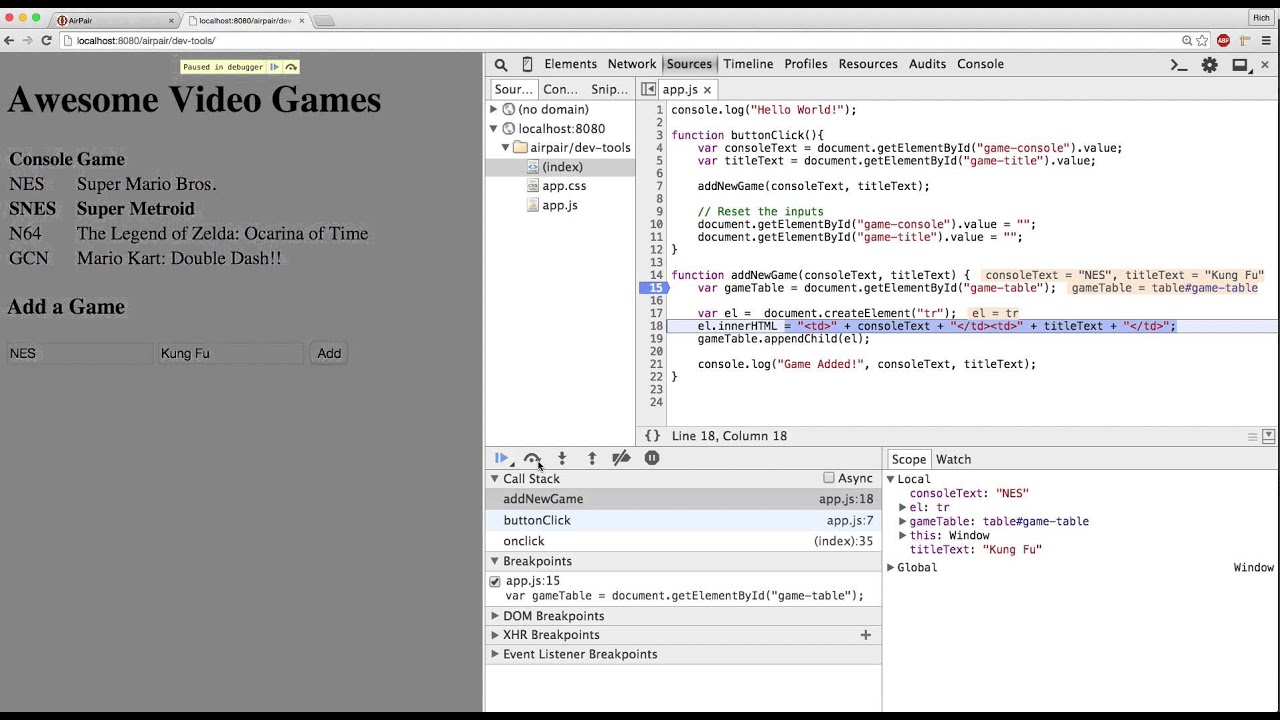Open the Adblock Plus extension icon
The height and width of the screenshot is (720, 1280).
(1223, 41)
